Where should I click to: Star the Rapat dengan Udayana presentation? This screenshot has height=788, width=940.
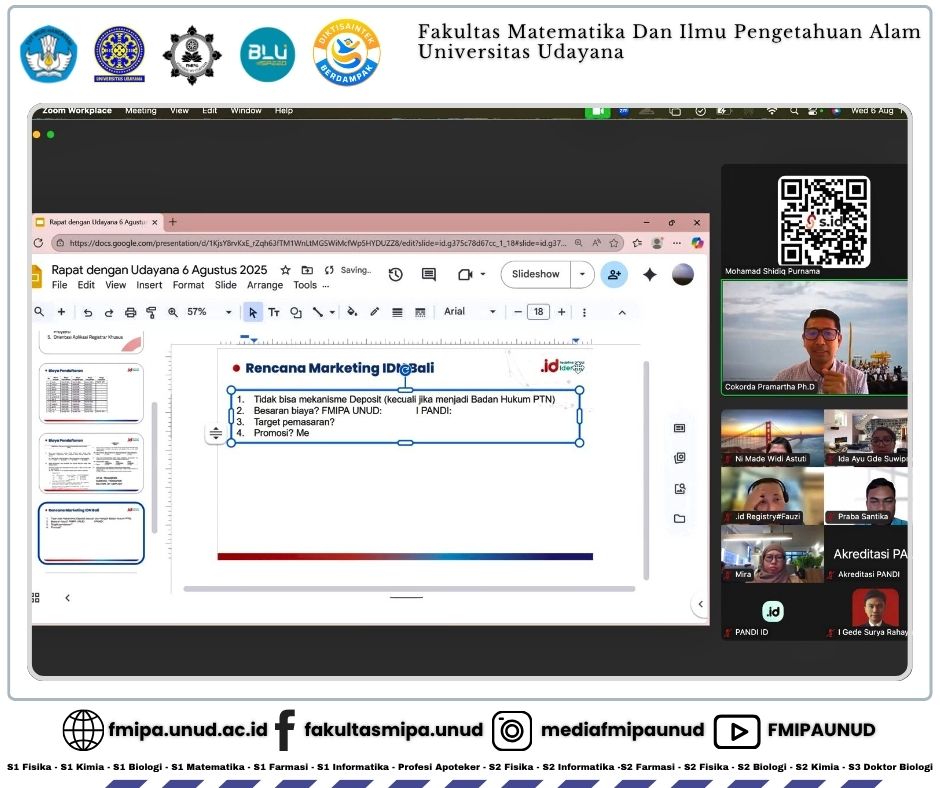285,270
